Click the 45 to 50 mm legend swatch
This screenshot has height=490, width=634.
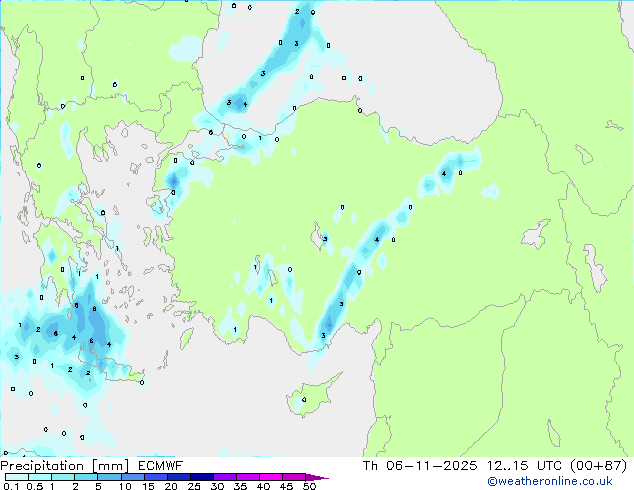point(294,477)
